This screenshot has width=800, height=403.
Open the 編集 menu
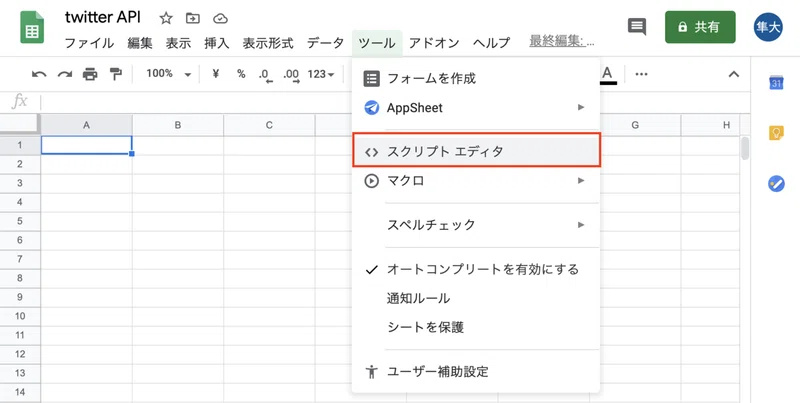tap(140, 43)
